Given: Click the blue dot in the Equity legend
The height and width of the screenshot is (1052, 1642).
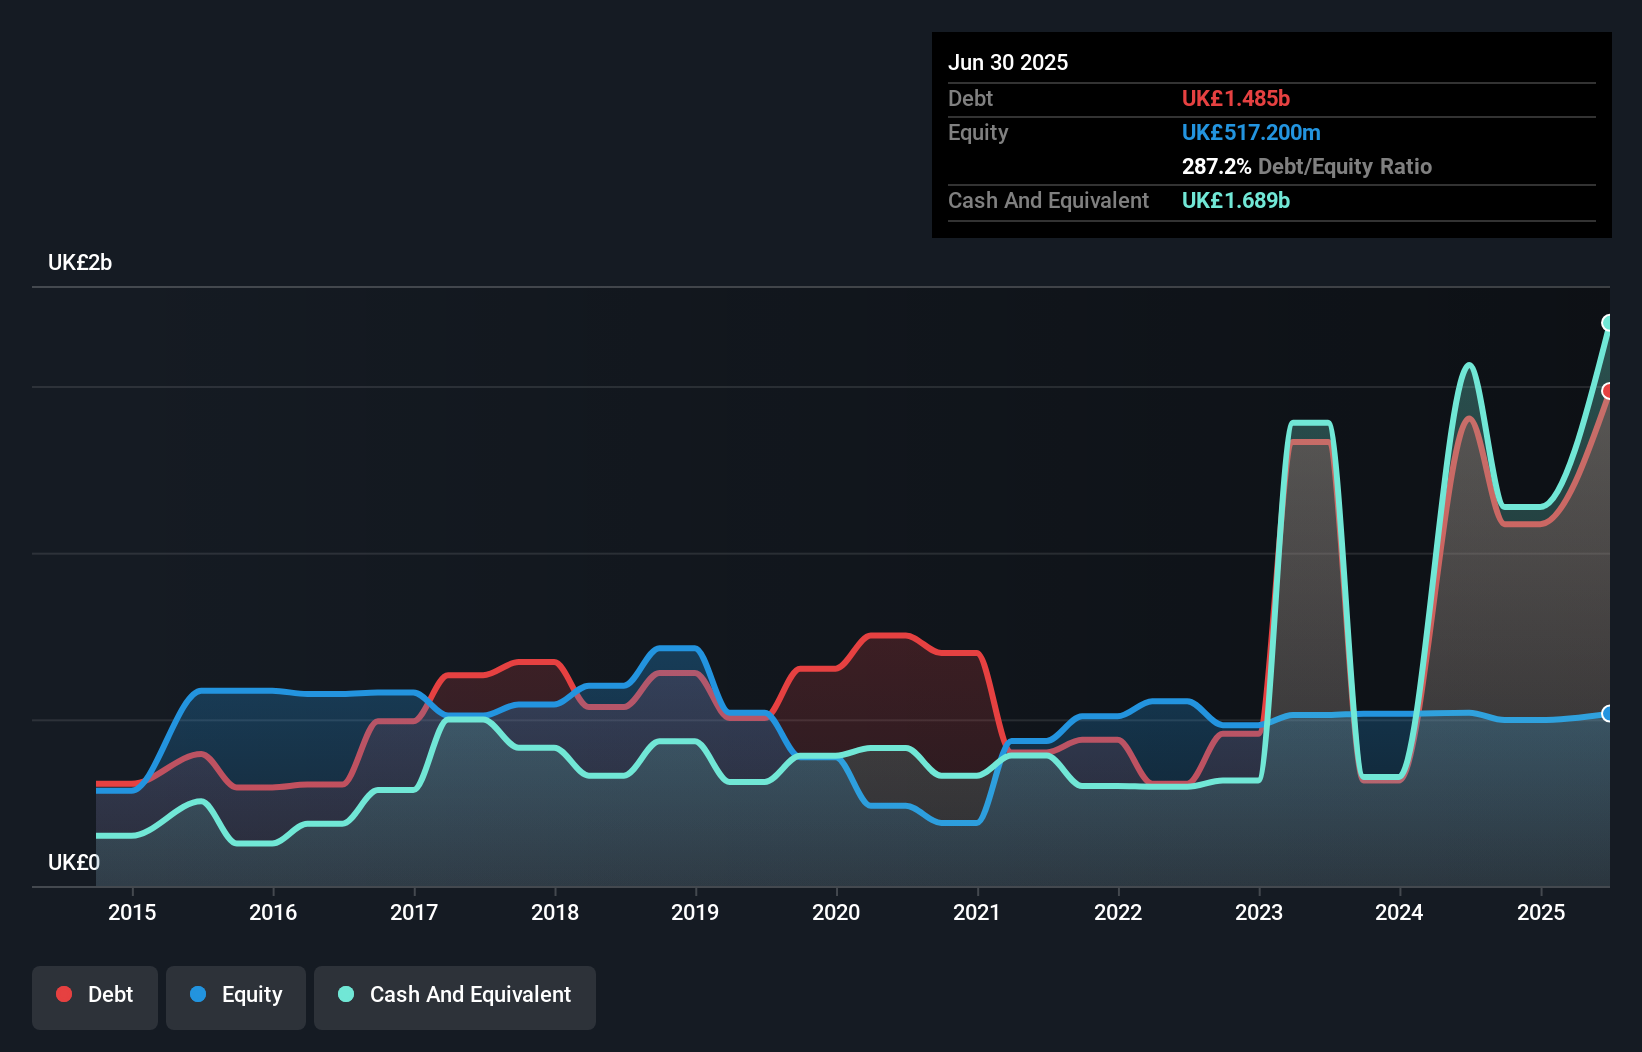Looking at the screenshot, I should (198, 994).
